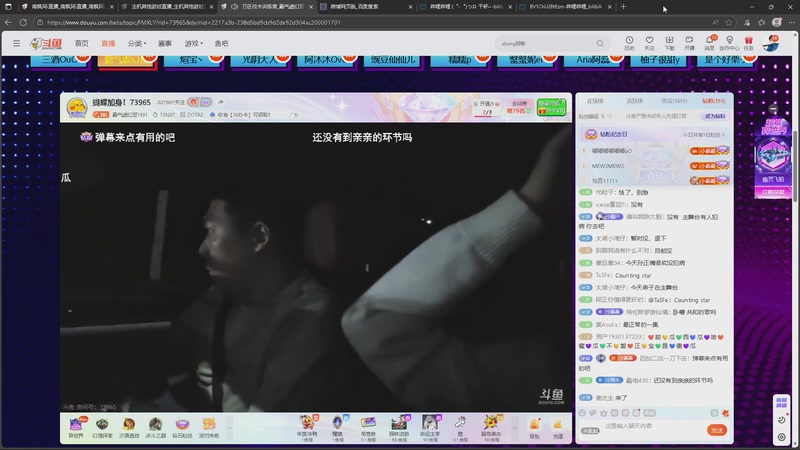Click the orange 发送 send button
This screenshot has width=800, height=450.
click(x=717, y=430)
